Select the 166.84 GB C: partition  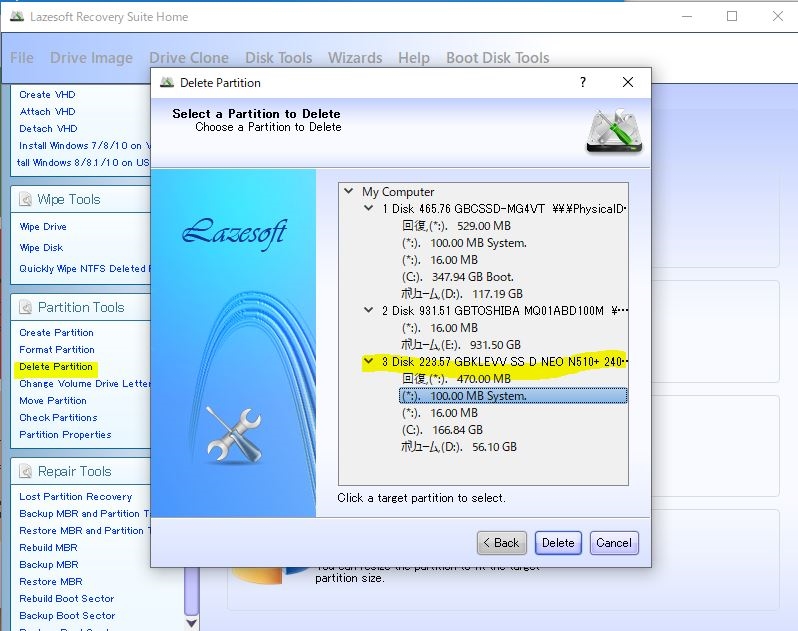(442, 430)
